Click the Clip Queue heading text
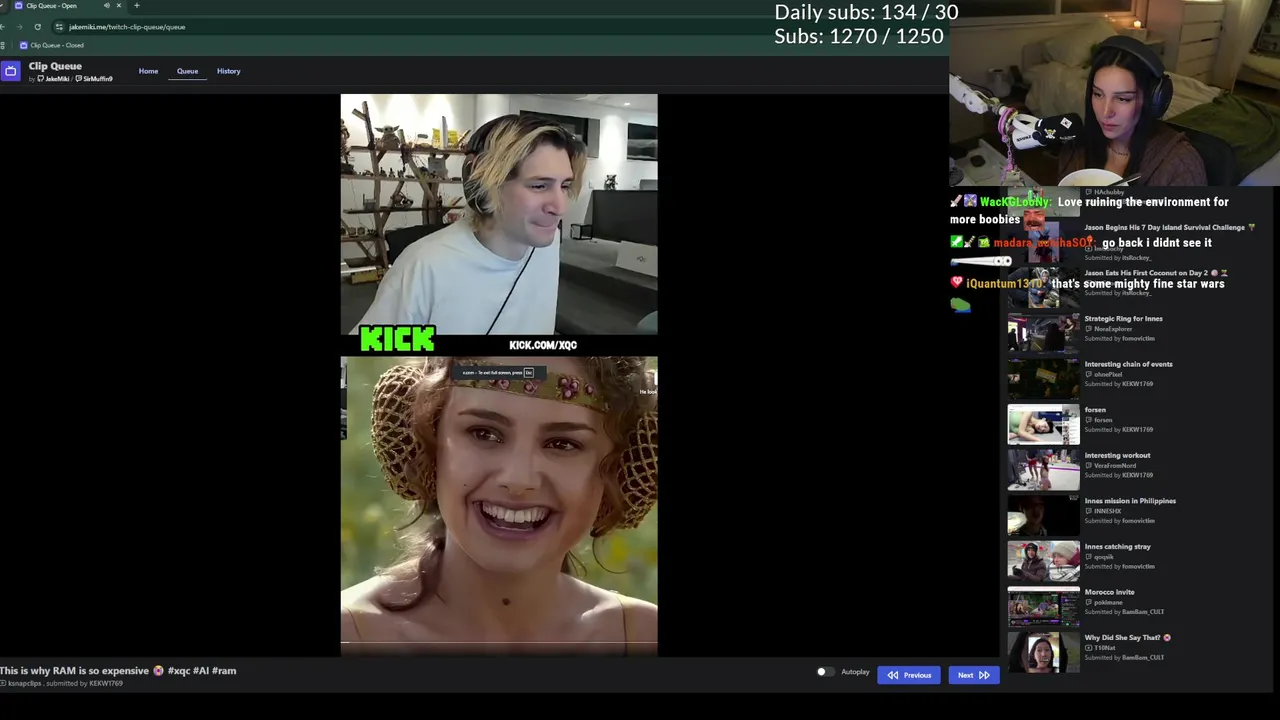 (x=55, y=66)
